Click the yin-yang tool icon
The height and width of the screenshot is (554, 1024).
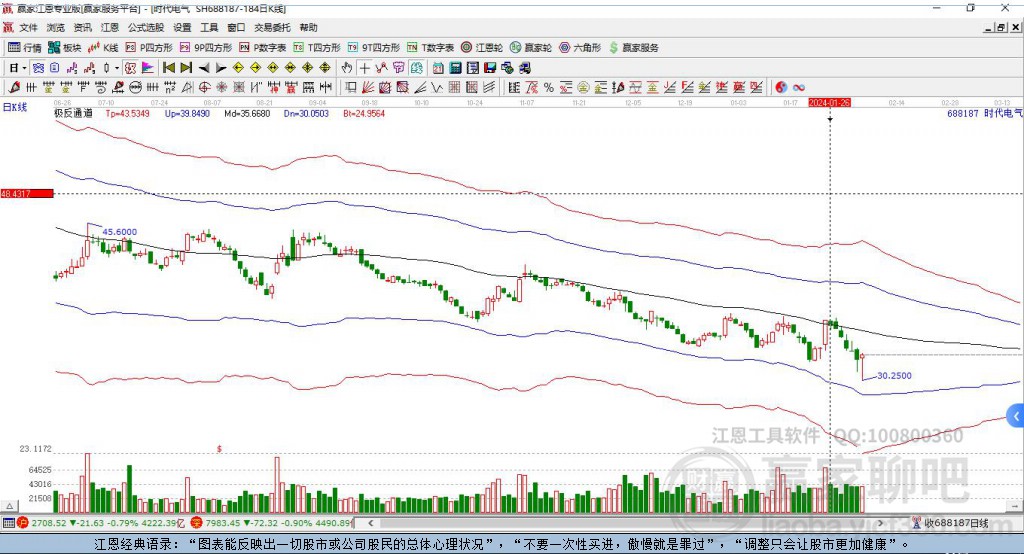coord(781,88)
